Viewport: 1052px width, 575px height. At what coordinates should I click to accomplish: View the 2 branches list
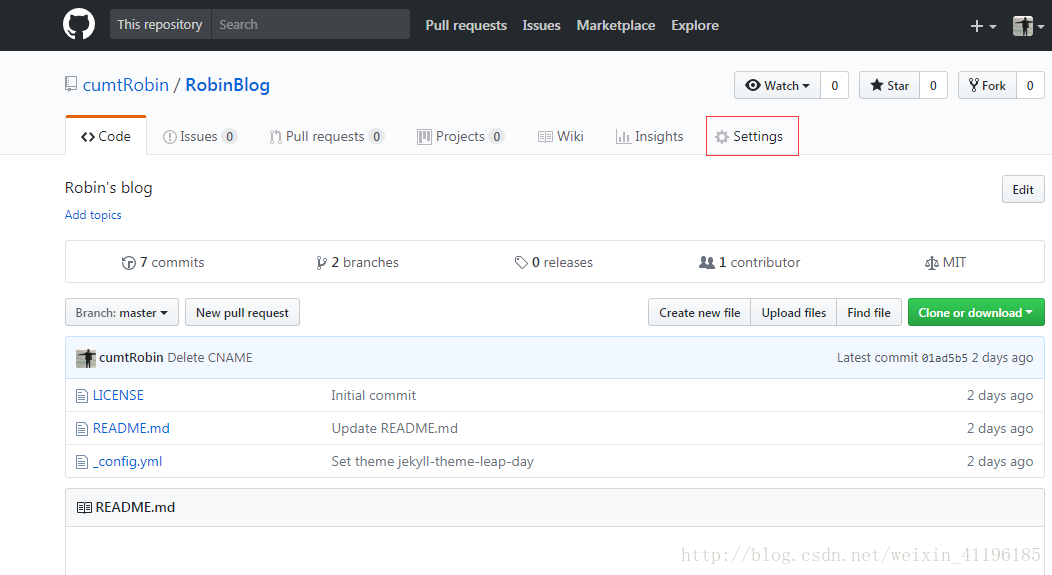(x=358, y=262)
